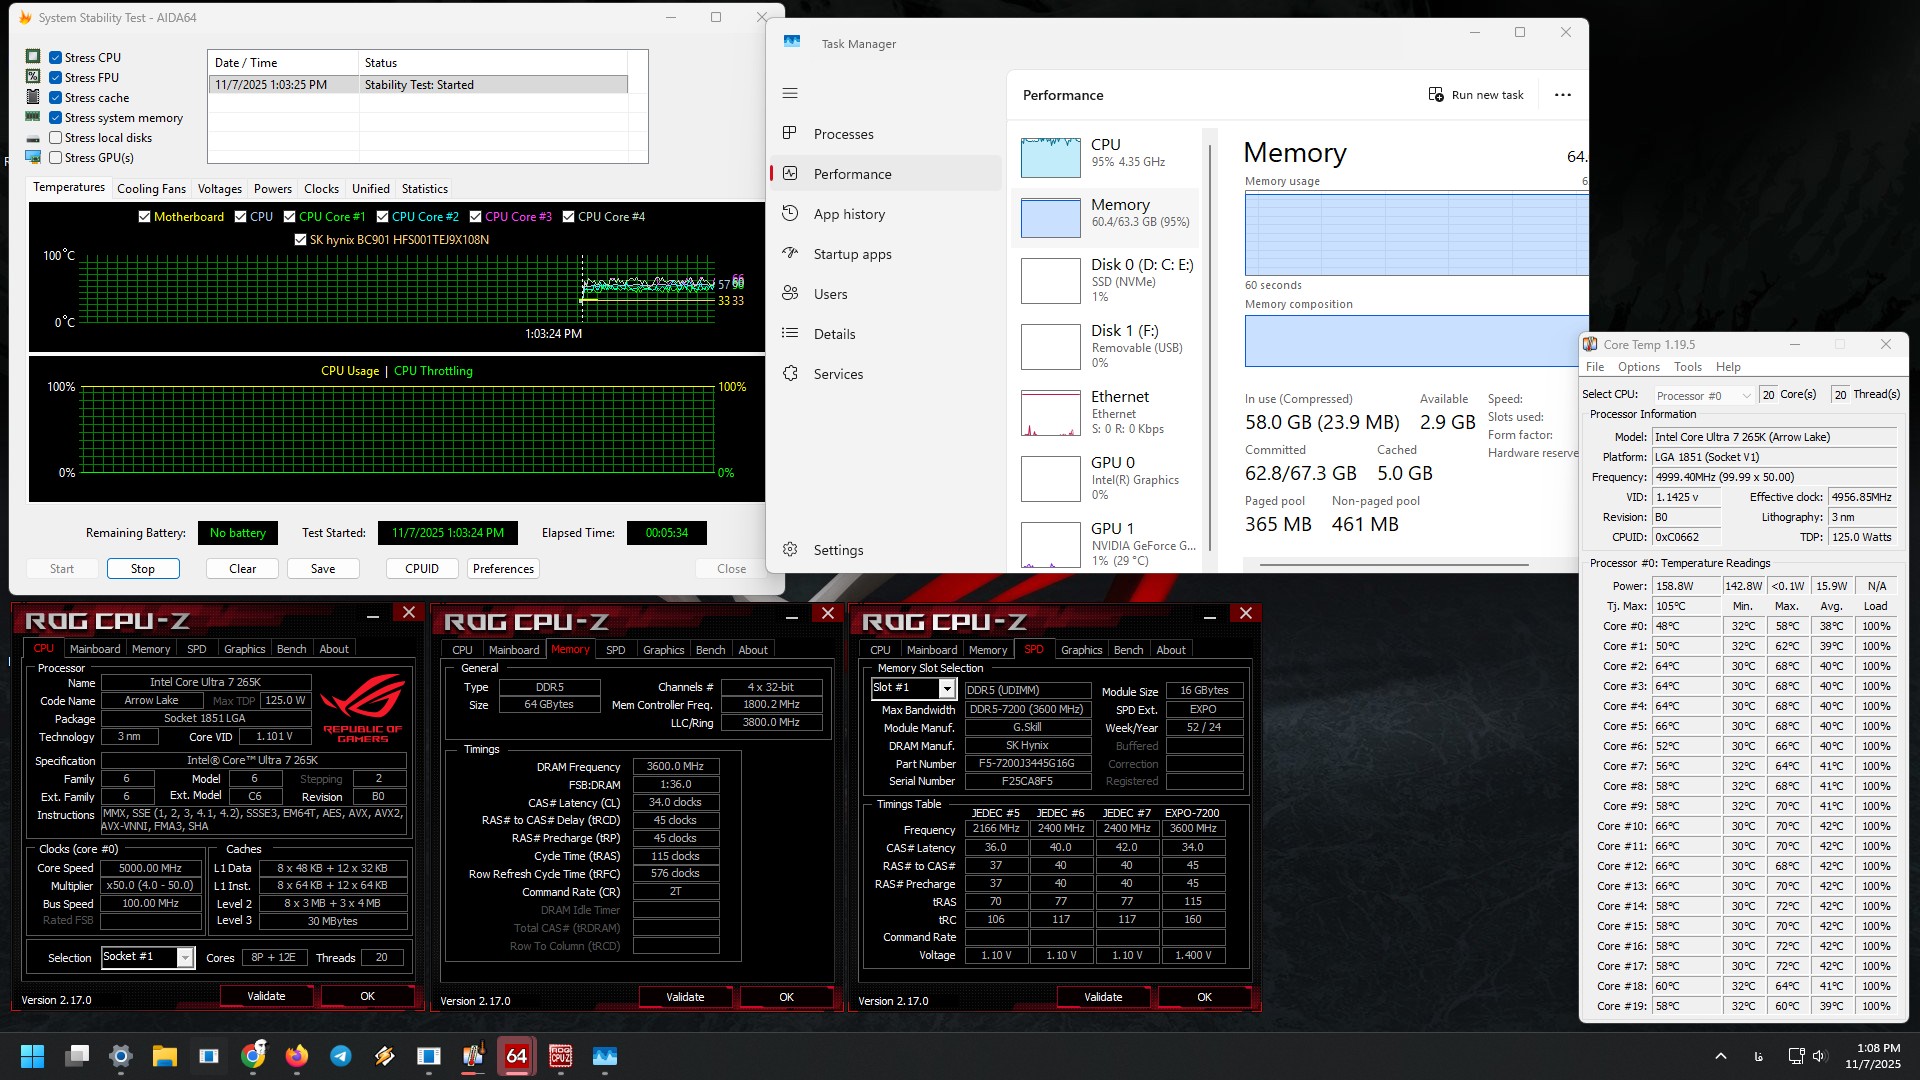Viewport: 1920px width, 1080px height.
Task: Open Task Manager more options ellipsis
Action: tap(1562, 95)
